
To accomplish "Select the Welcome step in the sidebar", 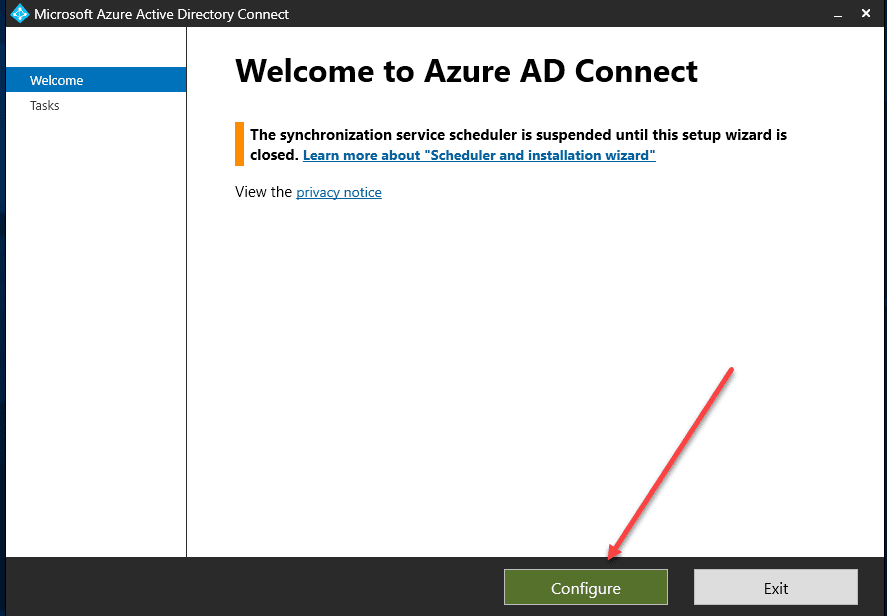I will pos(96,80).
